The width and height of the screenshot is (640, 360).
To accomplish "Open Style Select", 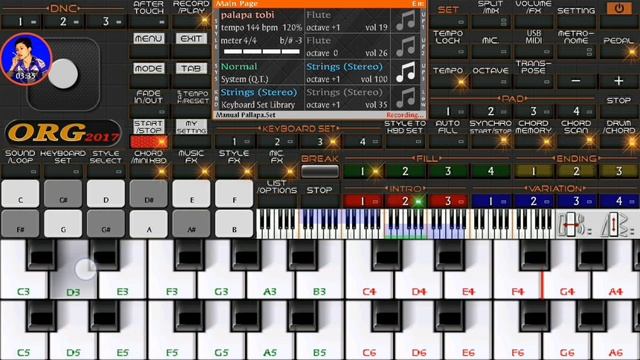I will pyautogui.click(x=106, y=171).
